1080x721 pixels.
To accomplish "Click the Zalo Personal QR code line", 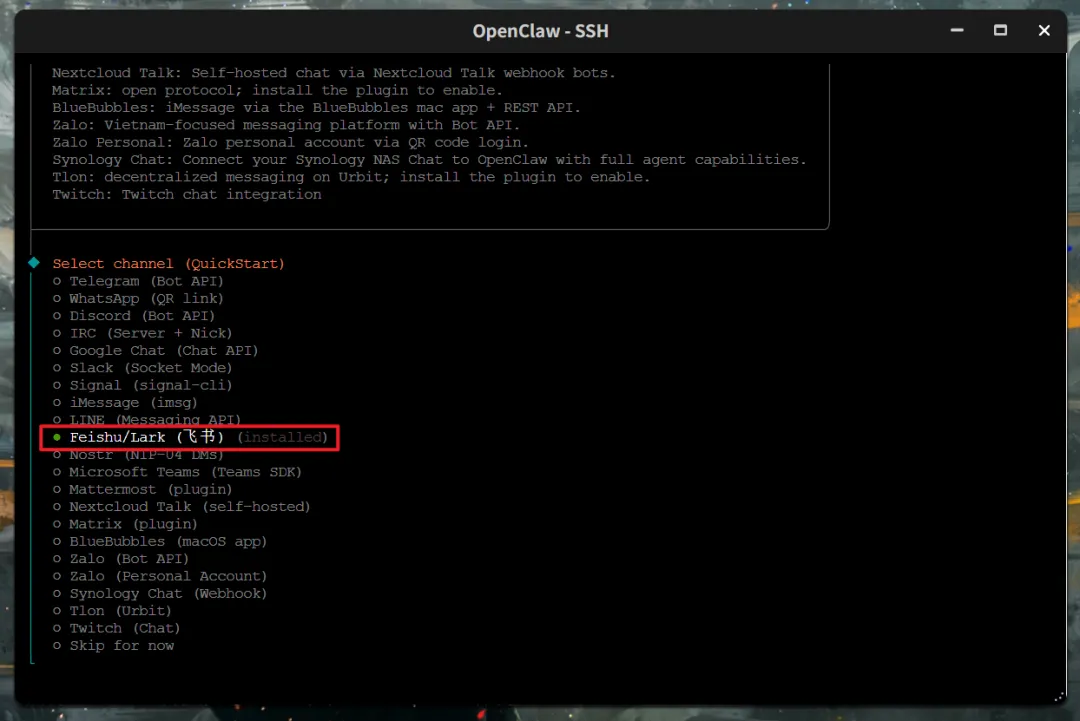I will [291, 142].
